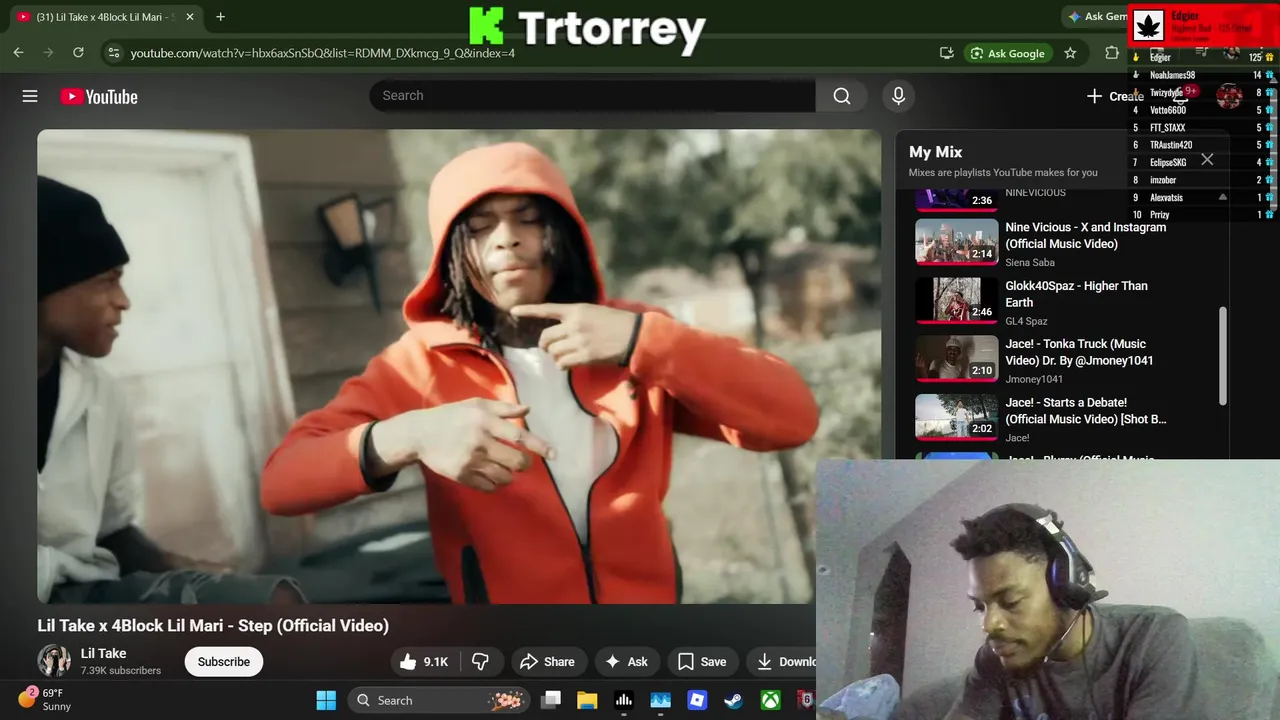Viewport: 1280px width, 720px height.
Task: Play Jace! Starts a Debate video
Action: pyautogui.click(x=1085, y=410)
